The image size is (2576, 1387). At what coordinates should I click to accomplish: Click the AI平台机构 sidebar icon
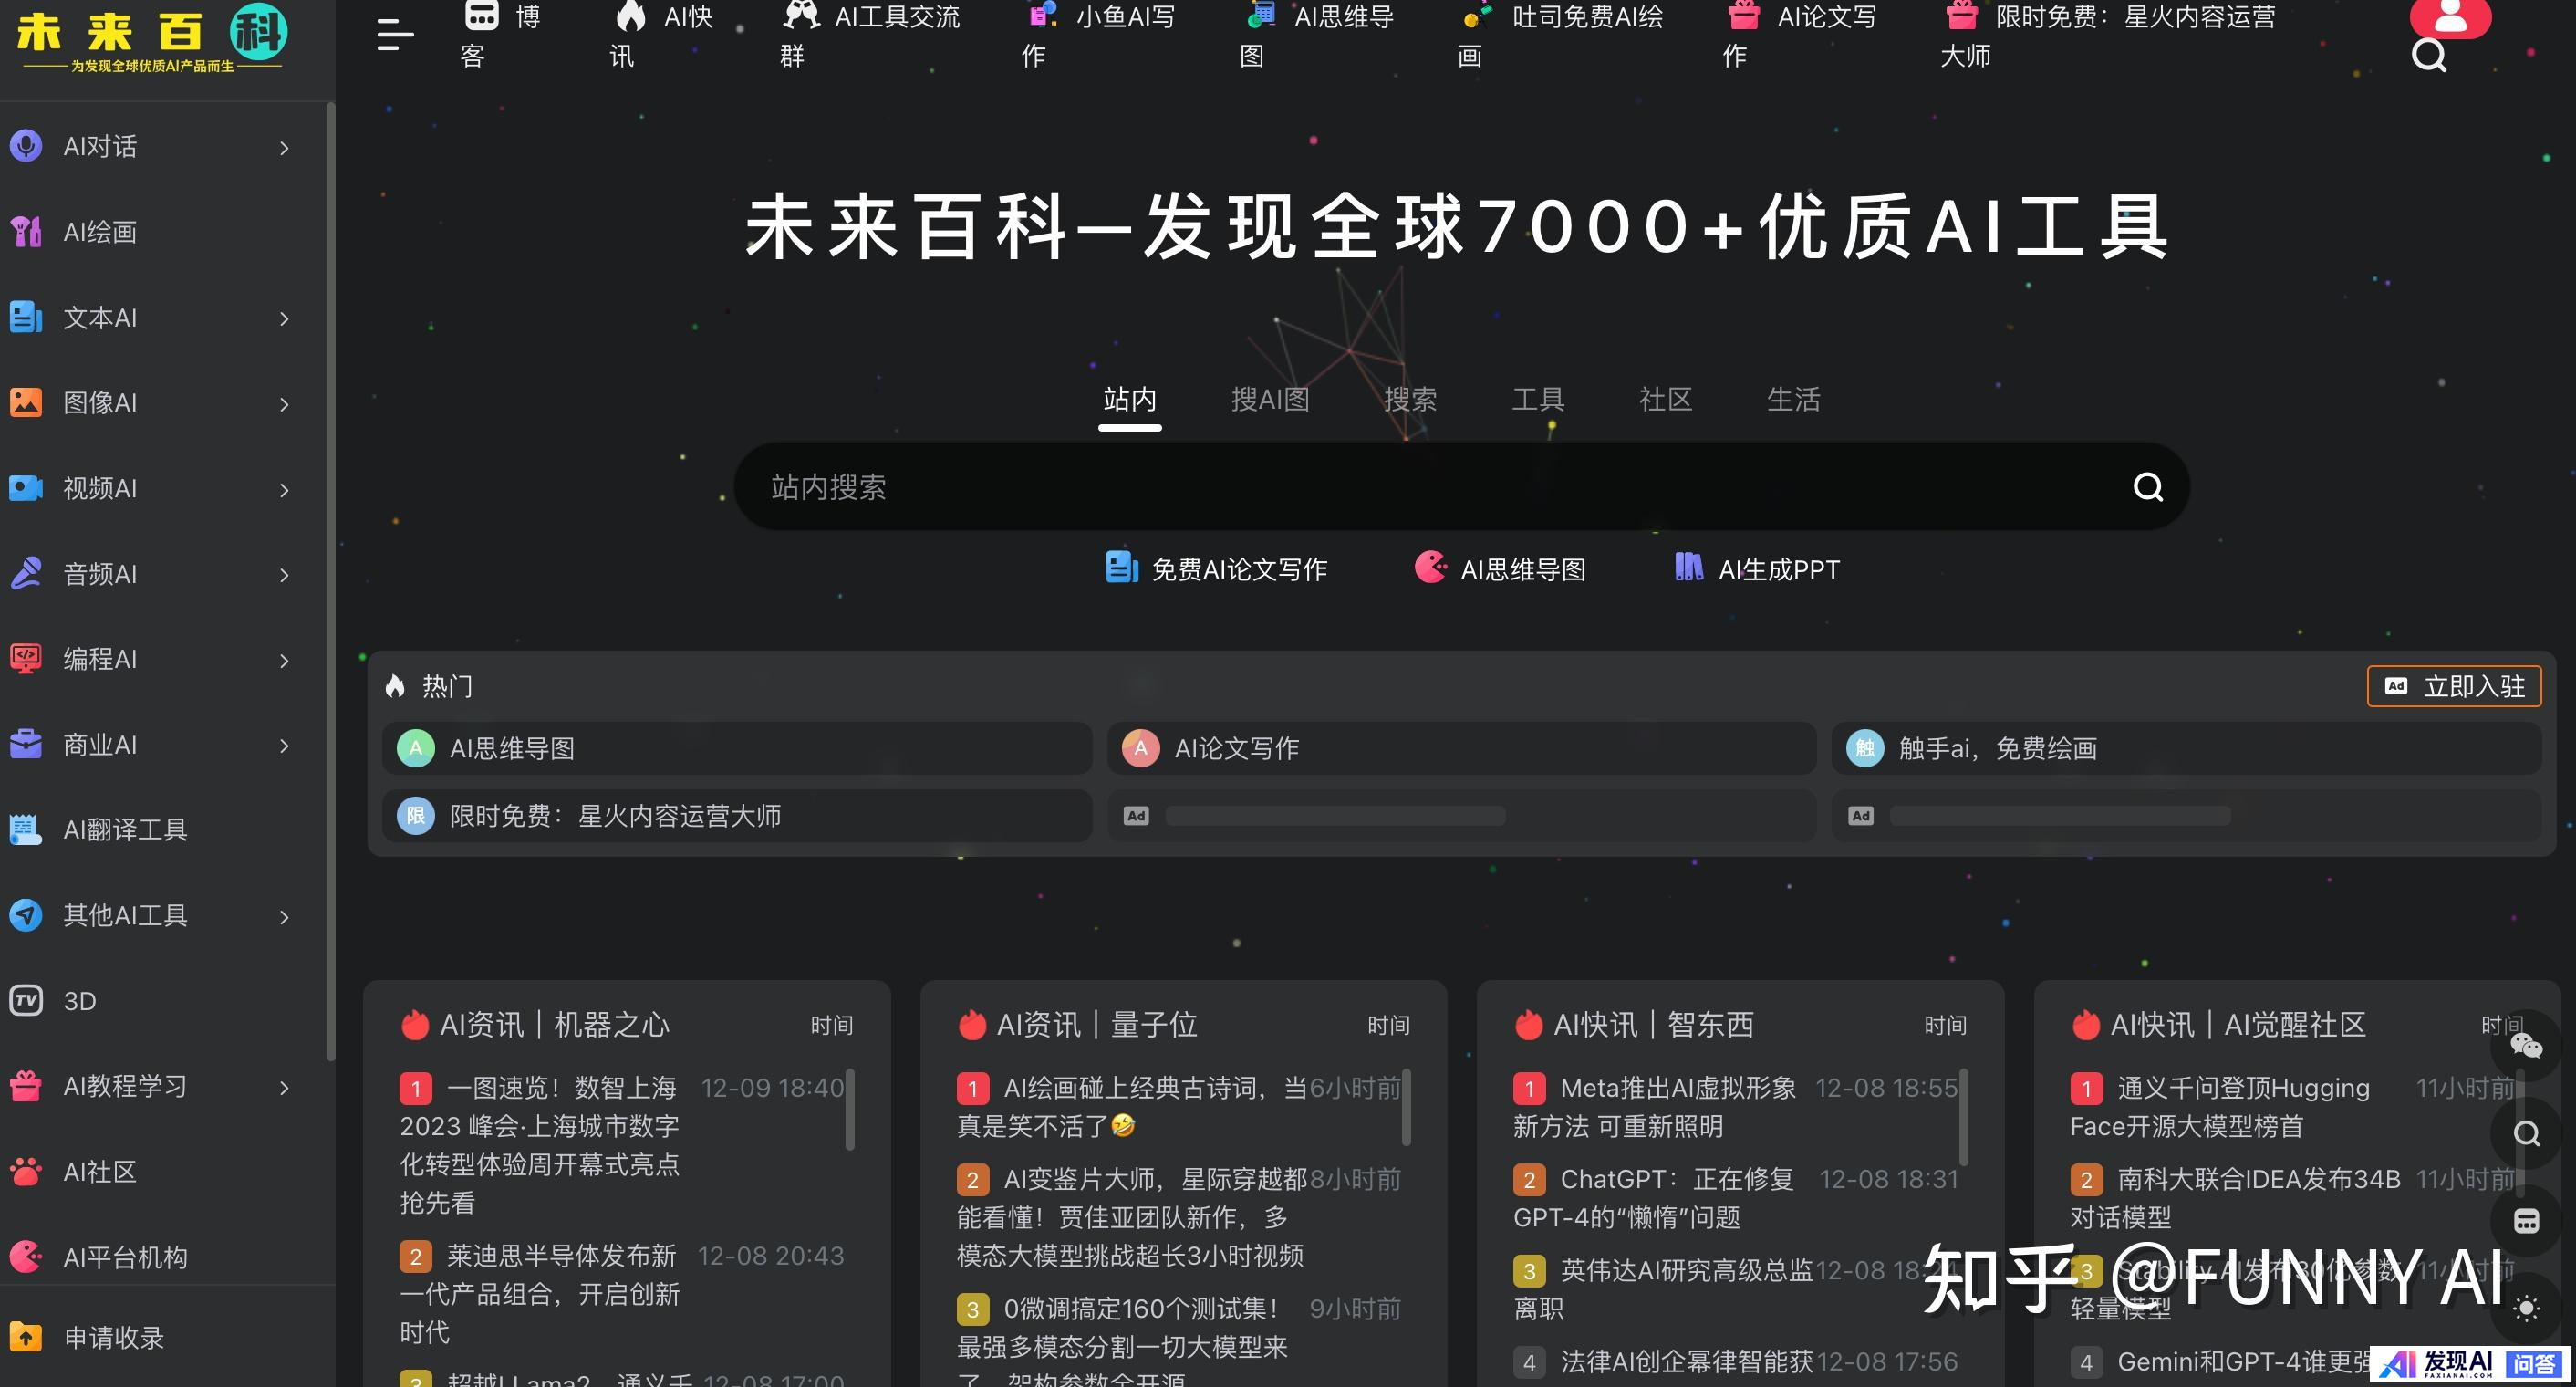tap(26, 1256)
